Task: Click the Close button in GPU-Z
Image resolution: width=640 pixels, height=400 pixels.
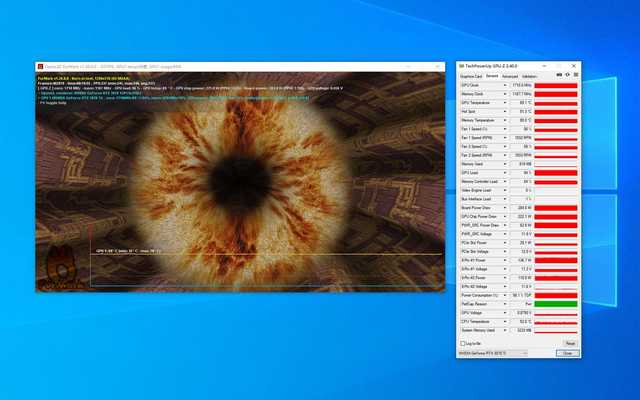Action: pos(568,353)
